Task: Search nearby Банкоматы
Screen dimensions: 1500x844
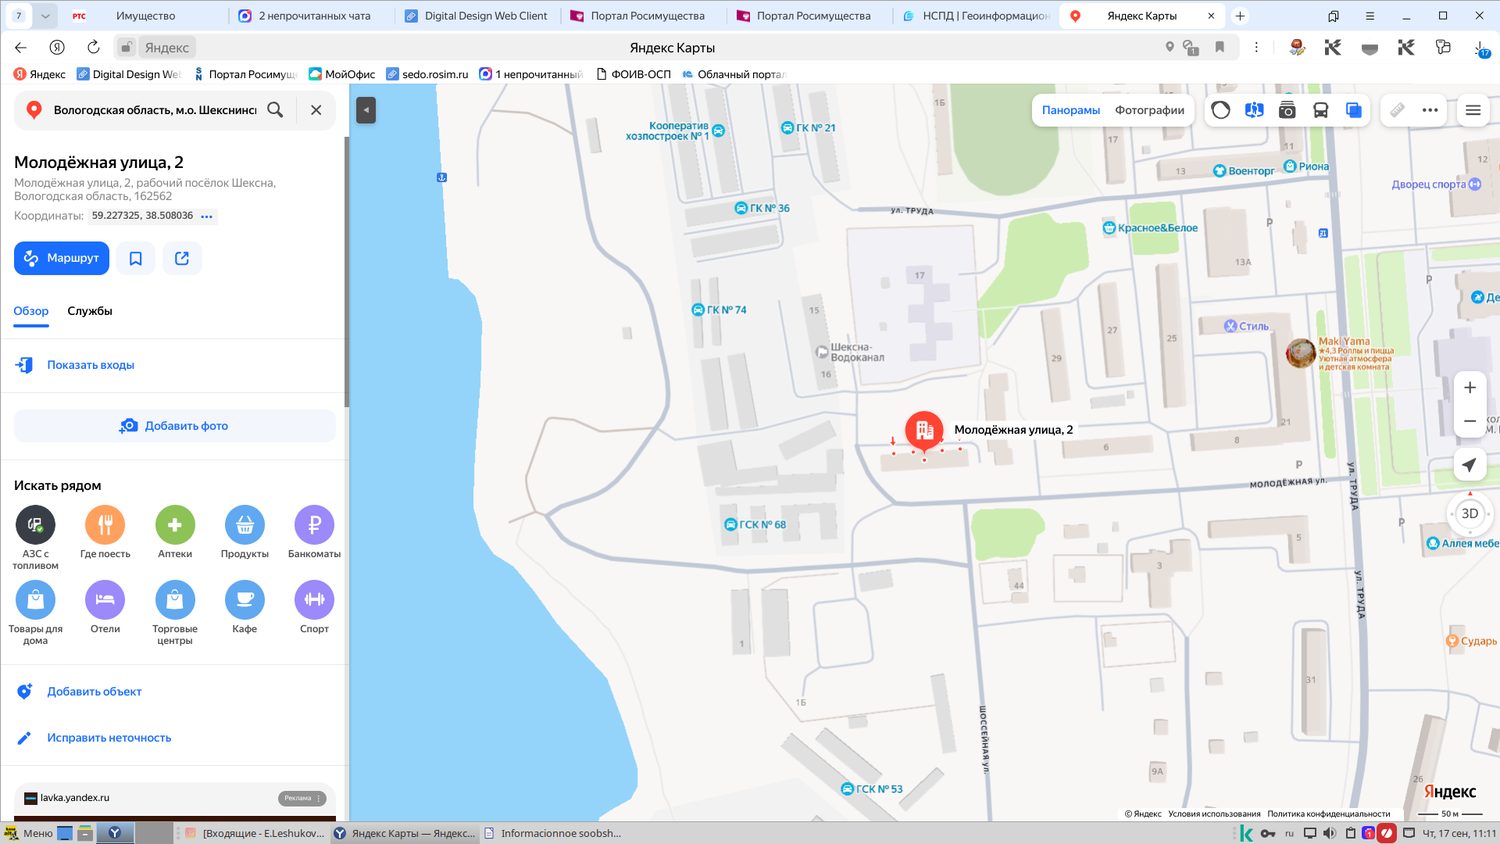Action: [x=314, y=532]
